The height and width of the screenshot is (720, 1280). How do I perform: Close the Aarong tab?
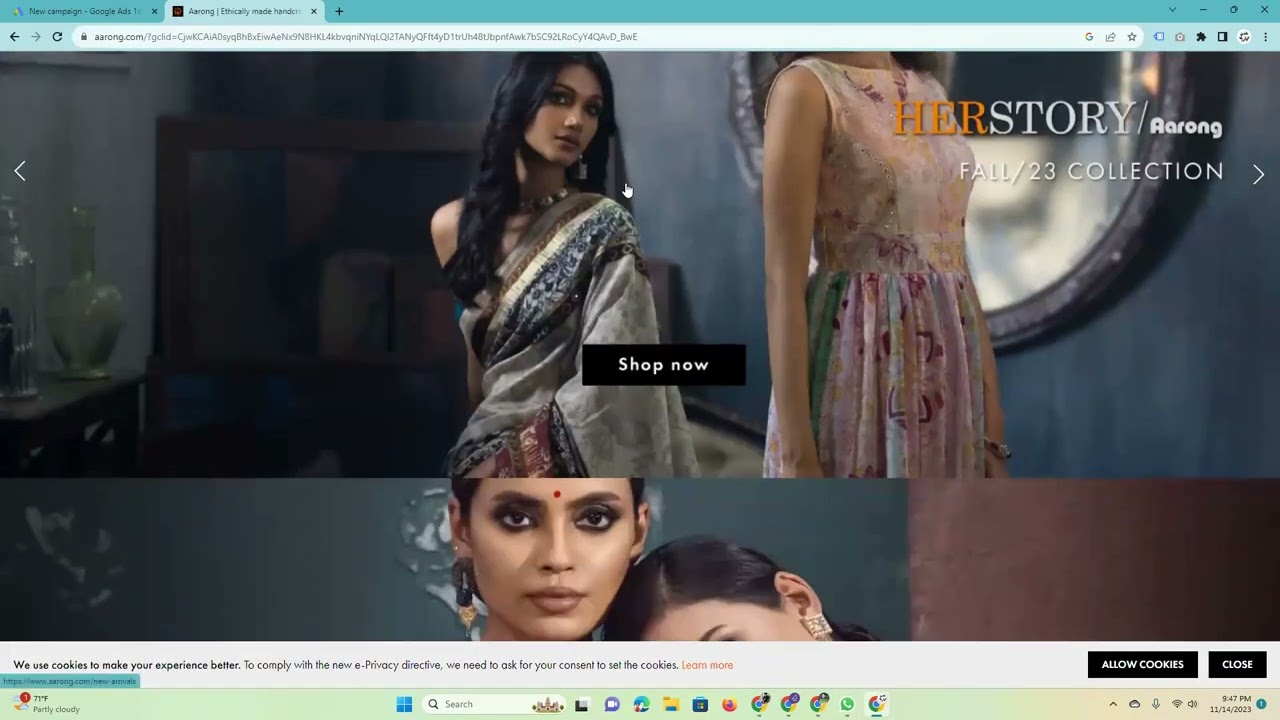(313, 11)
